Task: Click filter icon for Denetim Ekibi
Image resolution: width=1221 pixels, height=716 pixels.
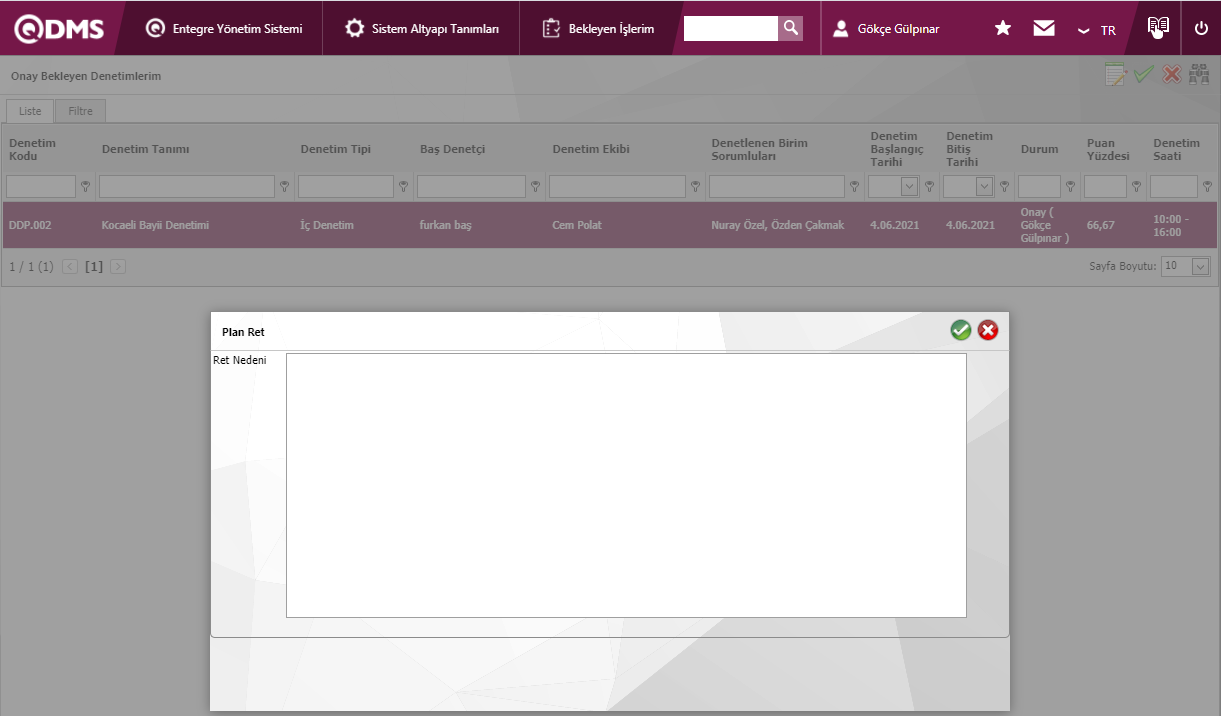Action: point(695,186)
